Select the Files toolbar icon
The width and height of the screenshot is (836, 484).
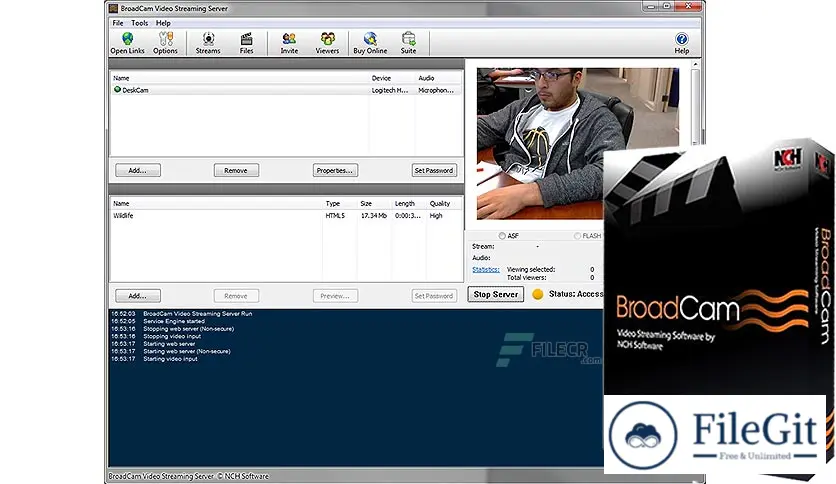click(246, 43)
